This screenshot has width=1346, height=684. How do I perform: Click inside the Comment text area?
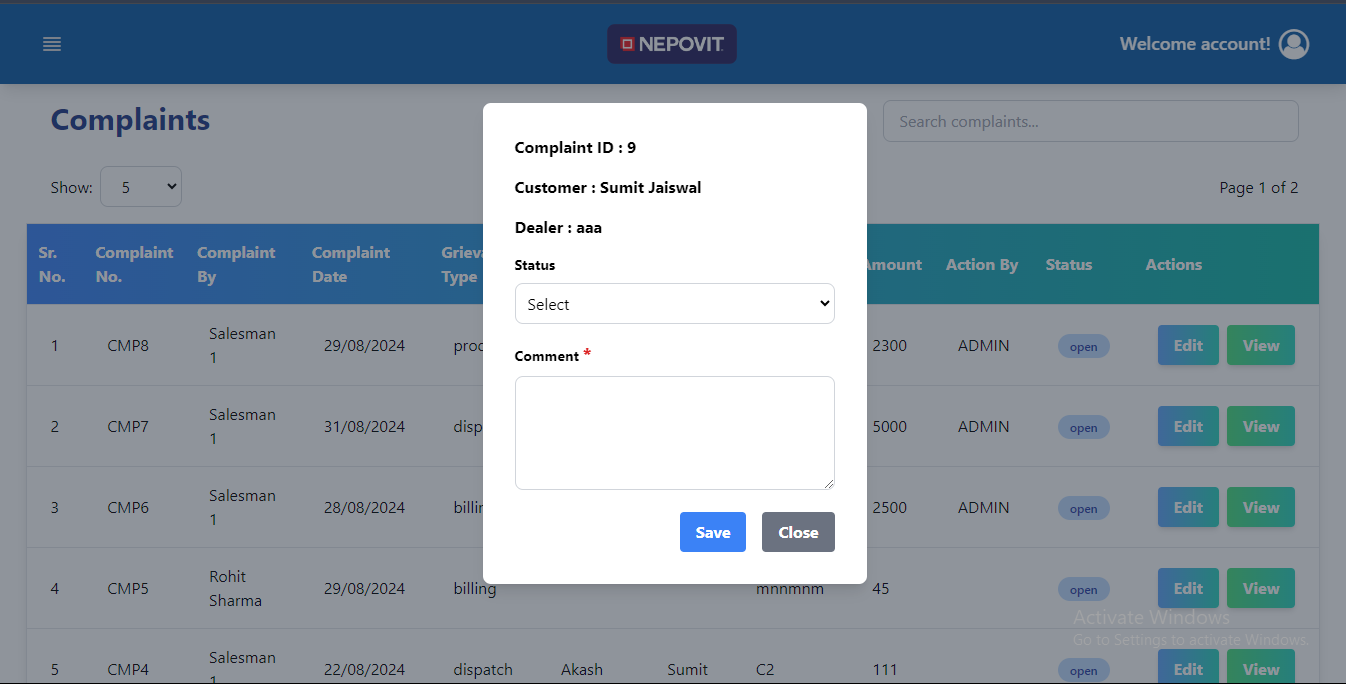[x=674, y=432]
